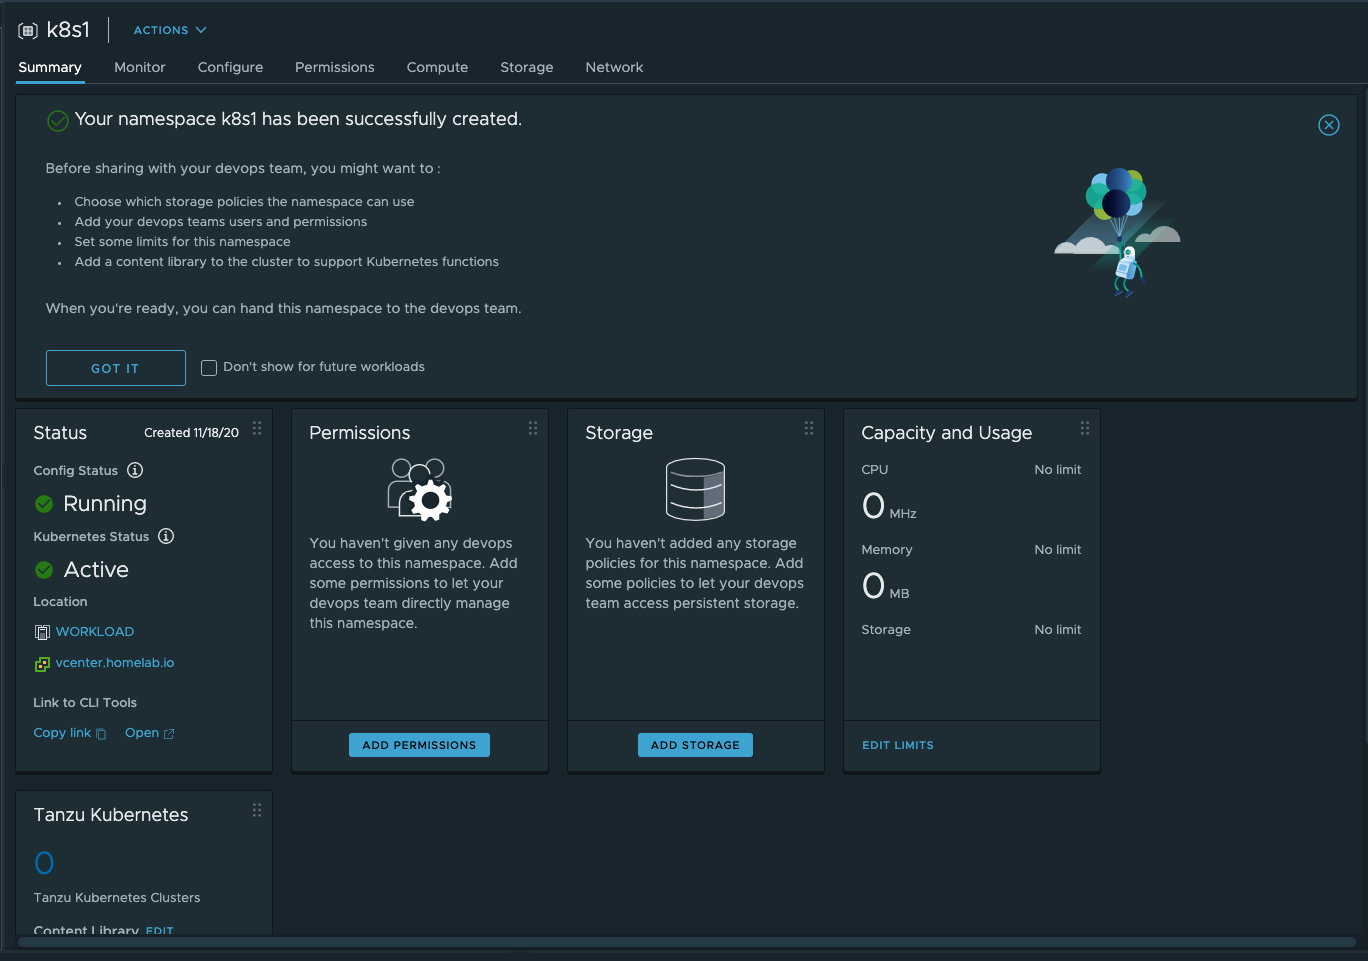The height and width of the screenshot is (961, 1368).
Task: Click the horizontal scrollbar at bottom
Action: pyautogui.click(x=686, y=942)
